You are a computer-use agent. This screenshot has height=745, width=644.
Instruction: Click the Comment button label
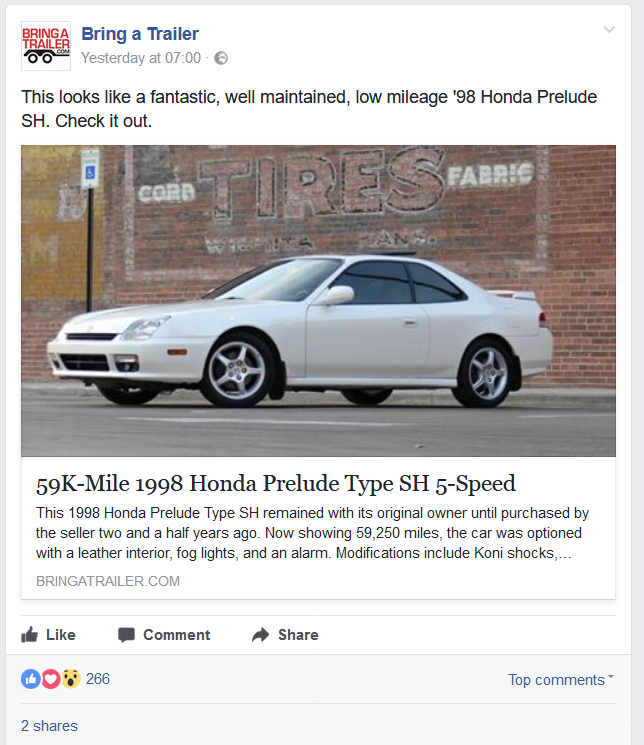[177, 635]
